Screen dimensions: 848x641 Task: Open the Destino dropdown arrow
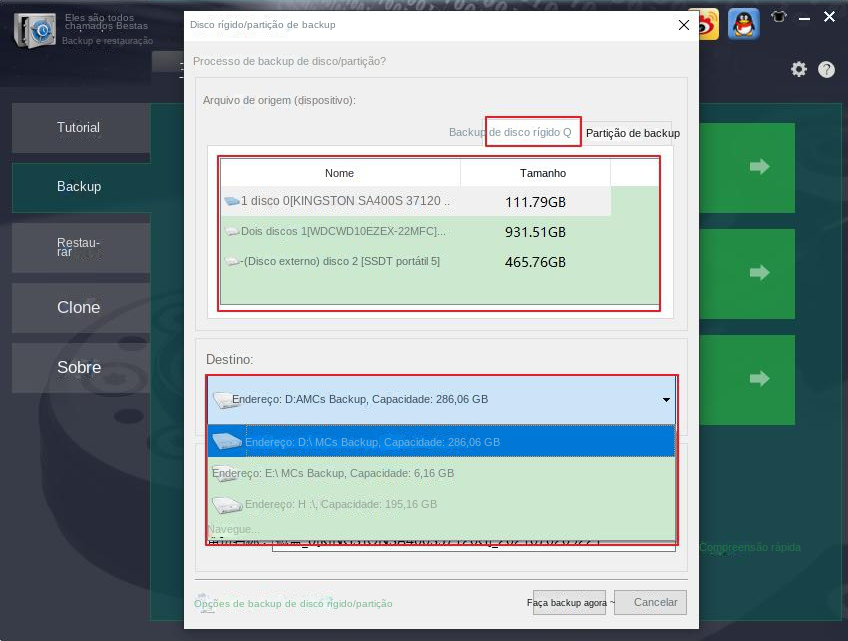click(x=666, y=398)
